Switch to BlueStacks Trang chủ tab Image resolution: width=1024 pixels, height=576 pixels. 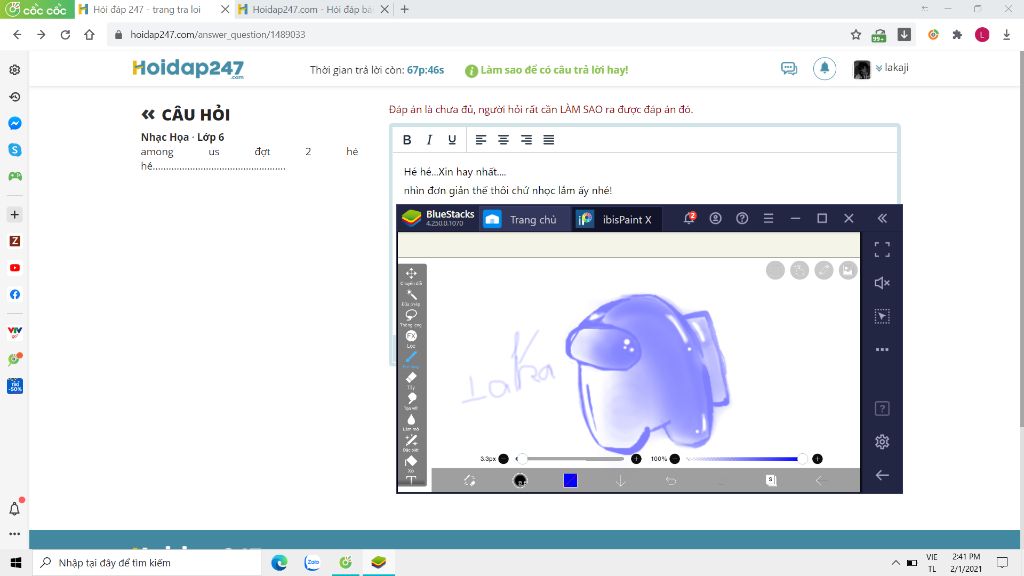tap(524, 219)
